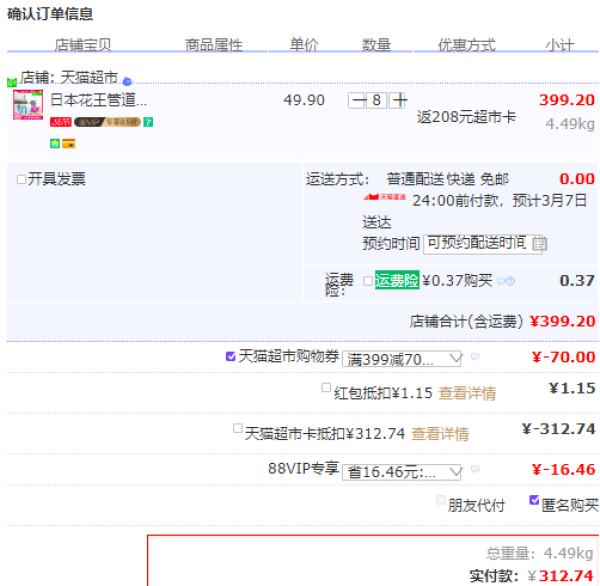
Task: Click the 优惠方式 column header
Action: coord(467,45)
